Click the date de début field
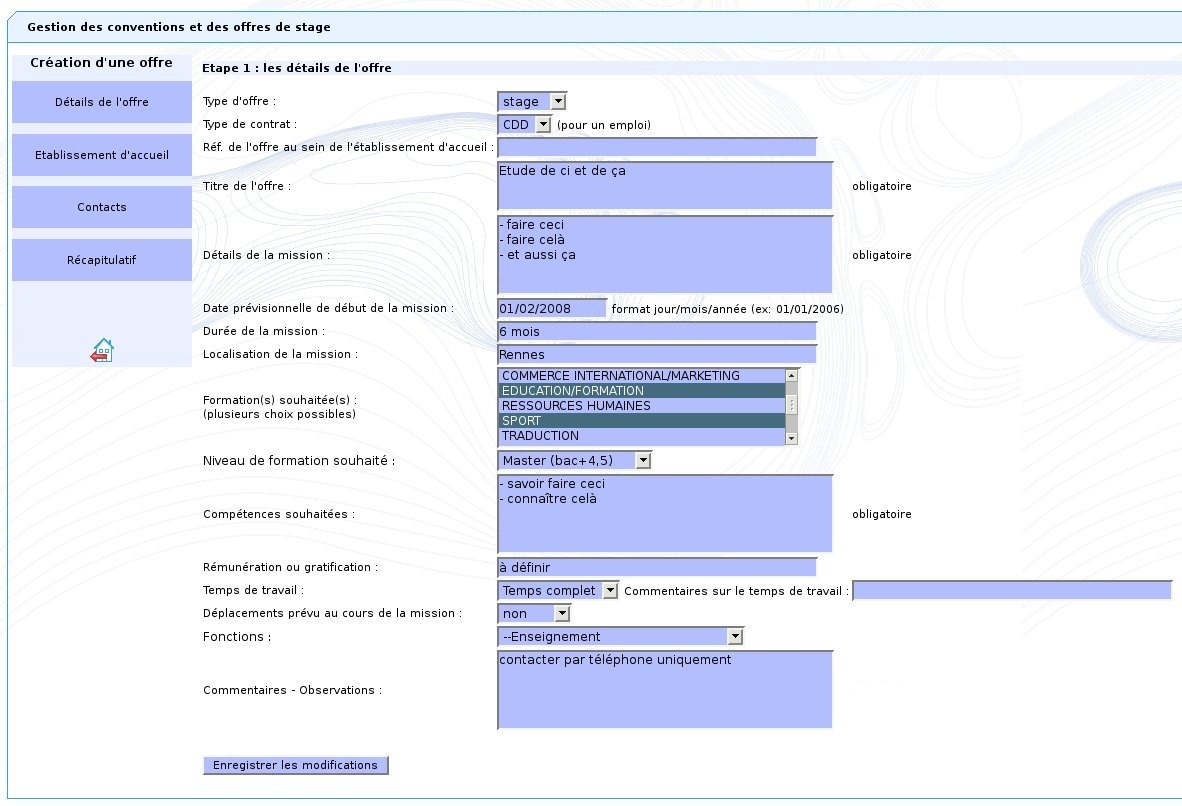The image size is (1182, 806). [x=552, y=308]
